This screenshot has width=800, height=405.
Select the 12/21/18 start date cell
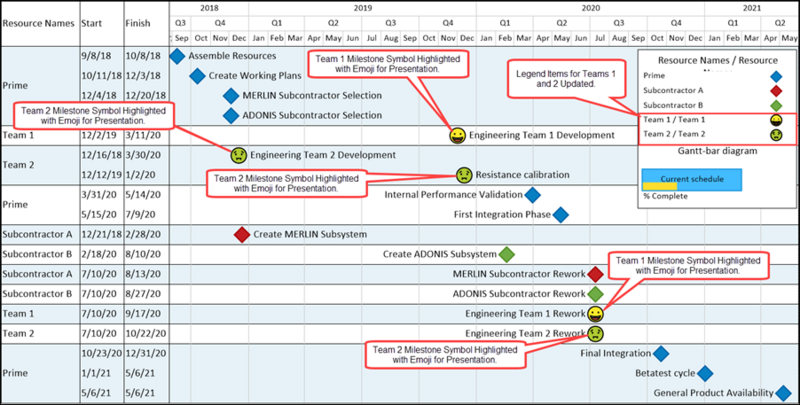pyautogui.click(x=101, y=235)
